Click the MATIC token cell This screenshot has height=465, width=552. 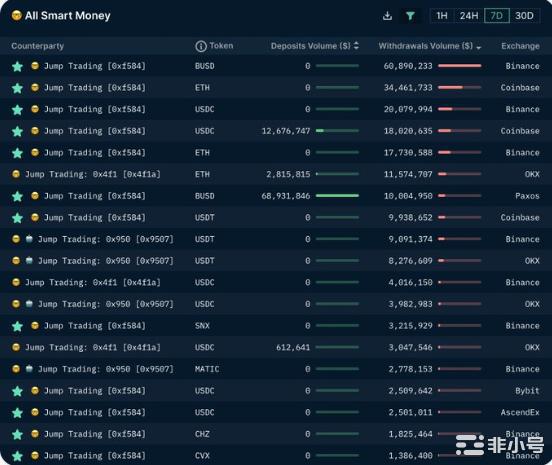pos(207,369)
